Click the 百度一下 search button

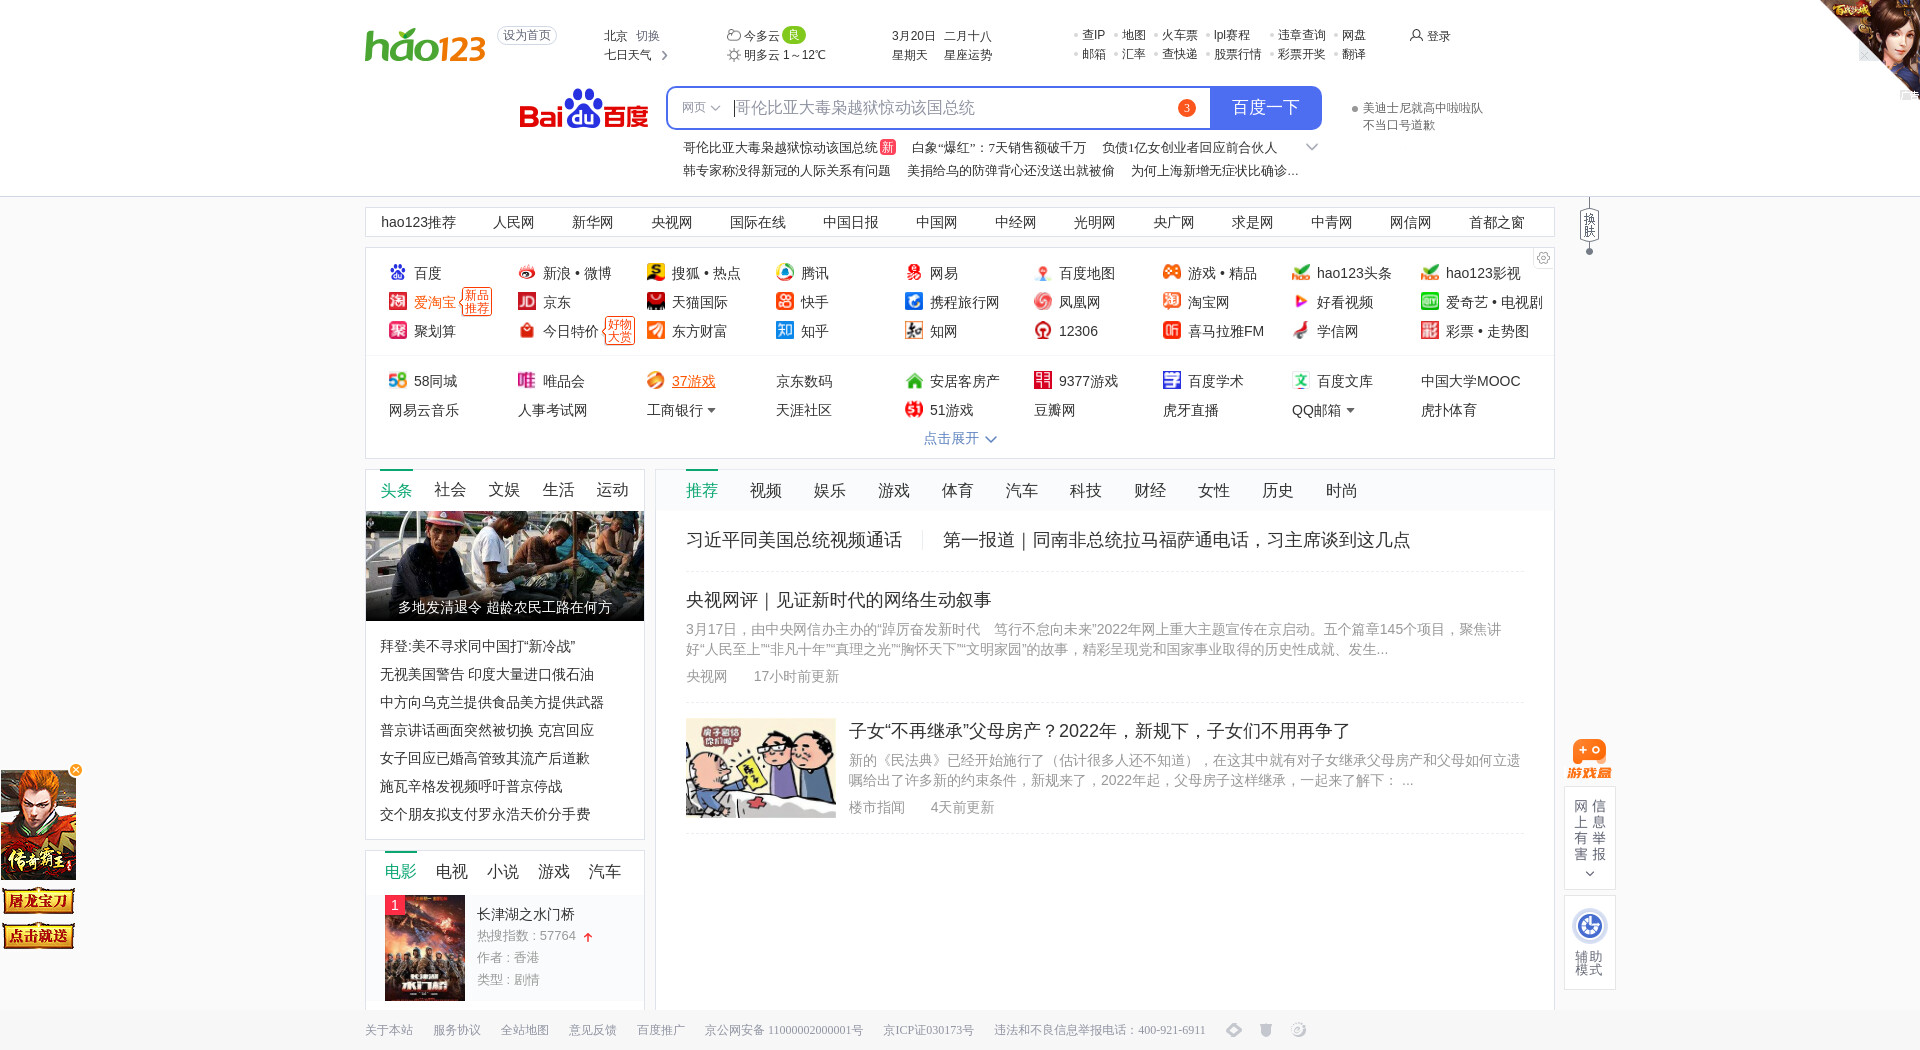[x=1266, y=108]
